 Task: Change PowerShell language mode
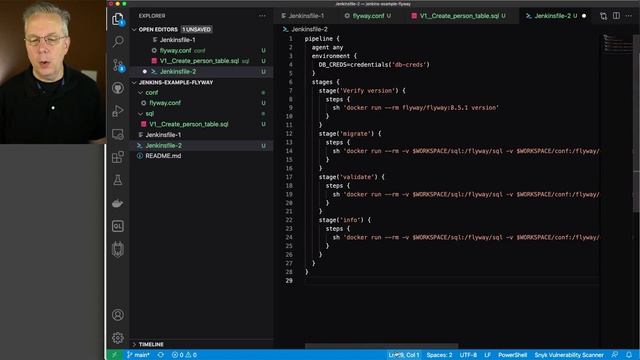[x=512, y=355]
